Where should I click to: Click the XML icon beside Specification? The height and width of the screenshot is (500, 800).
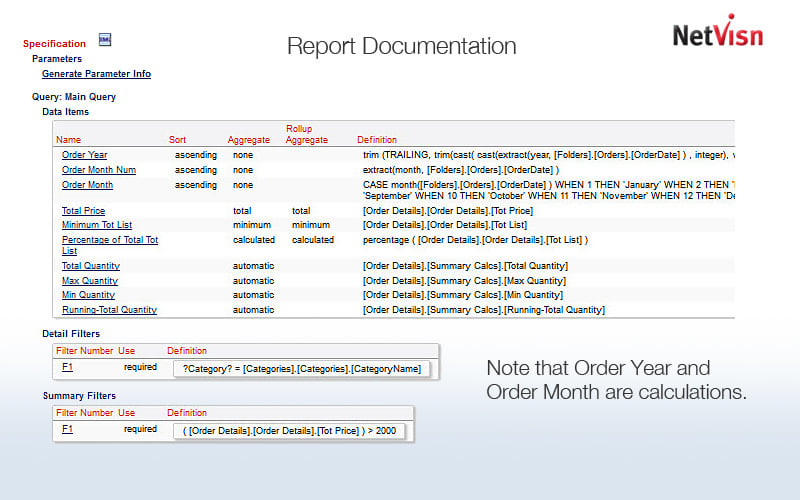click(x=105, y=40)
